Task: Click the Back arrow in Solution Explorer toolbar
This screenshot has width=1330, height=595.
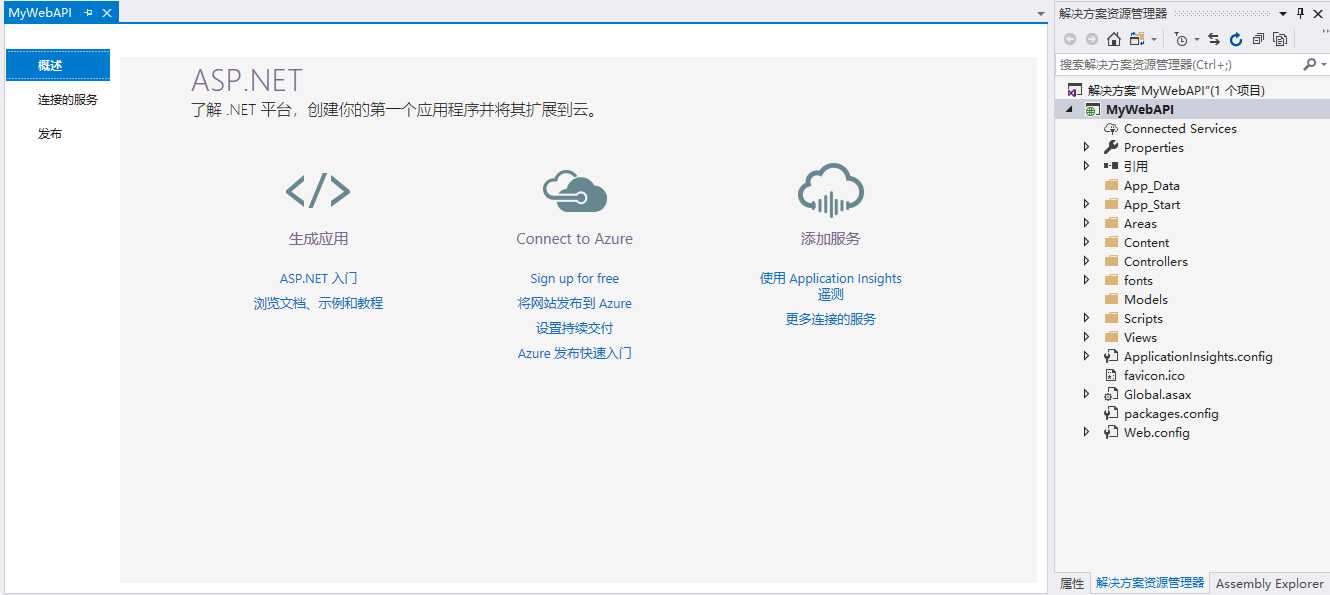Action: [1069, 39]
